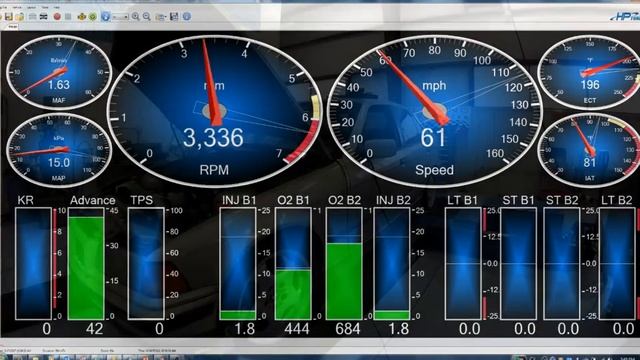Click the 196 ECT value

[x=590, y=85]
